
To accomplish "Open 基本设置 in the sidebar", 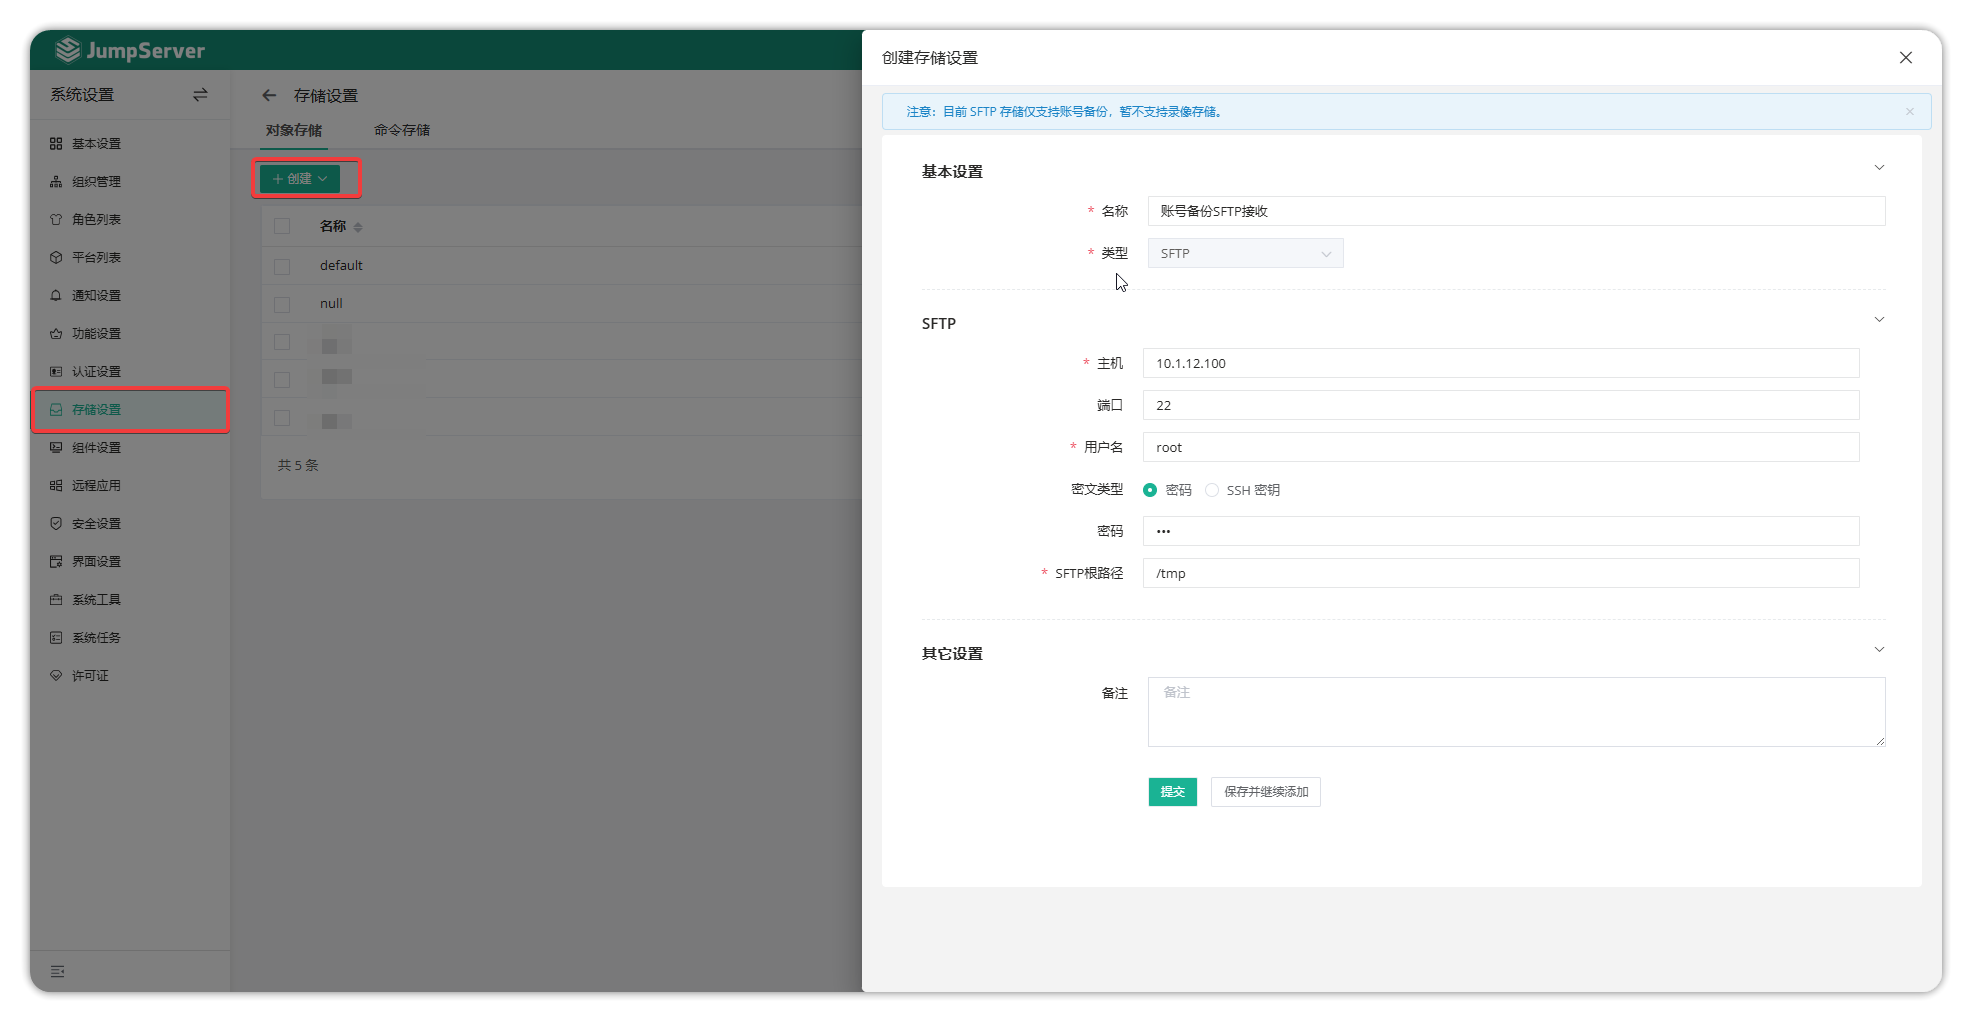I will point(96,144).
